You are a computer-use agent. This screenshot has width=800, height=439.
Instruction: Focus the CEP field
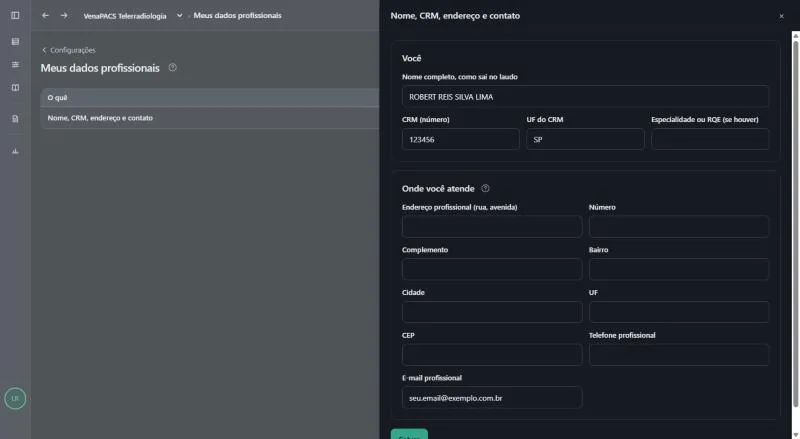(x=492, y=355)
